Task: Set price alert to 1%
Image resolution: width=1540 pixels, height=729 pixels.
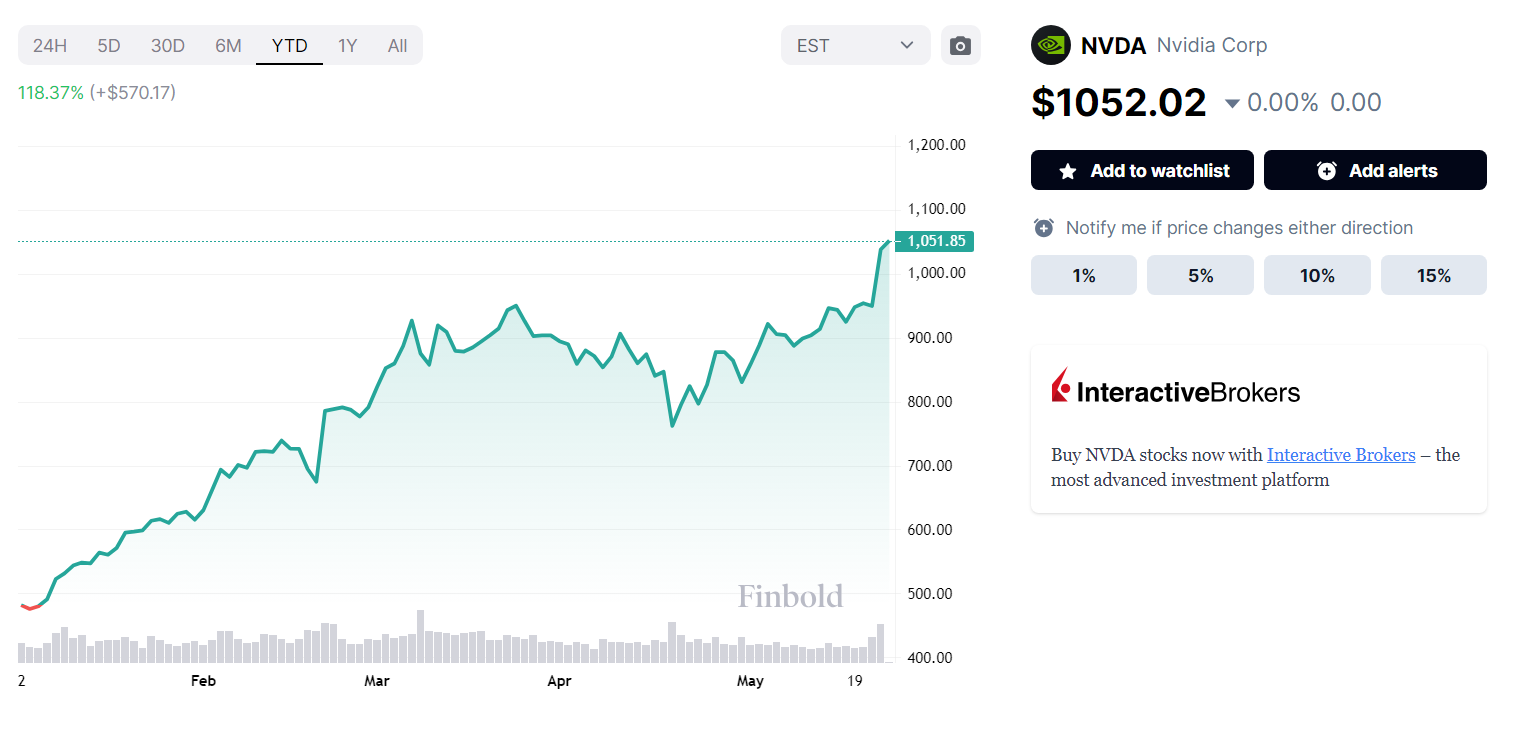Action: [1084, 275]
